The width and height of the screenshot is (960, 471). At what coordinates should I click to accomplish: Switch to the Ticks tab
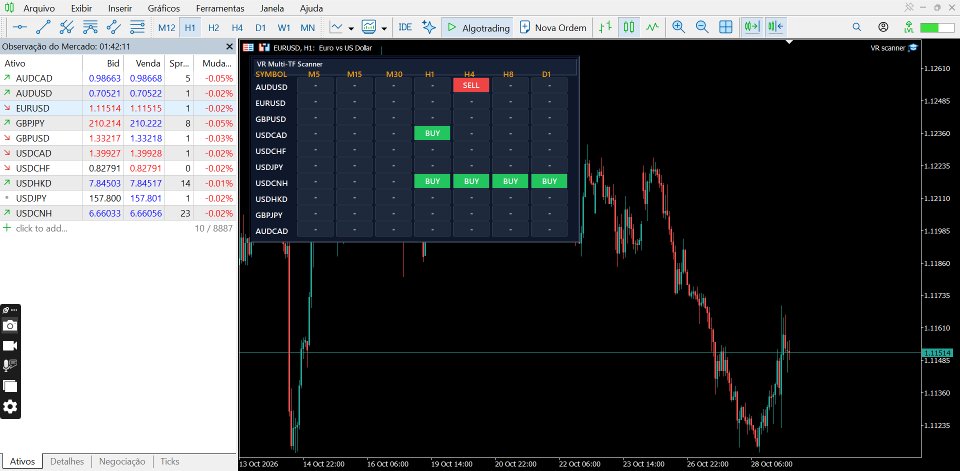pos(170,461)
